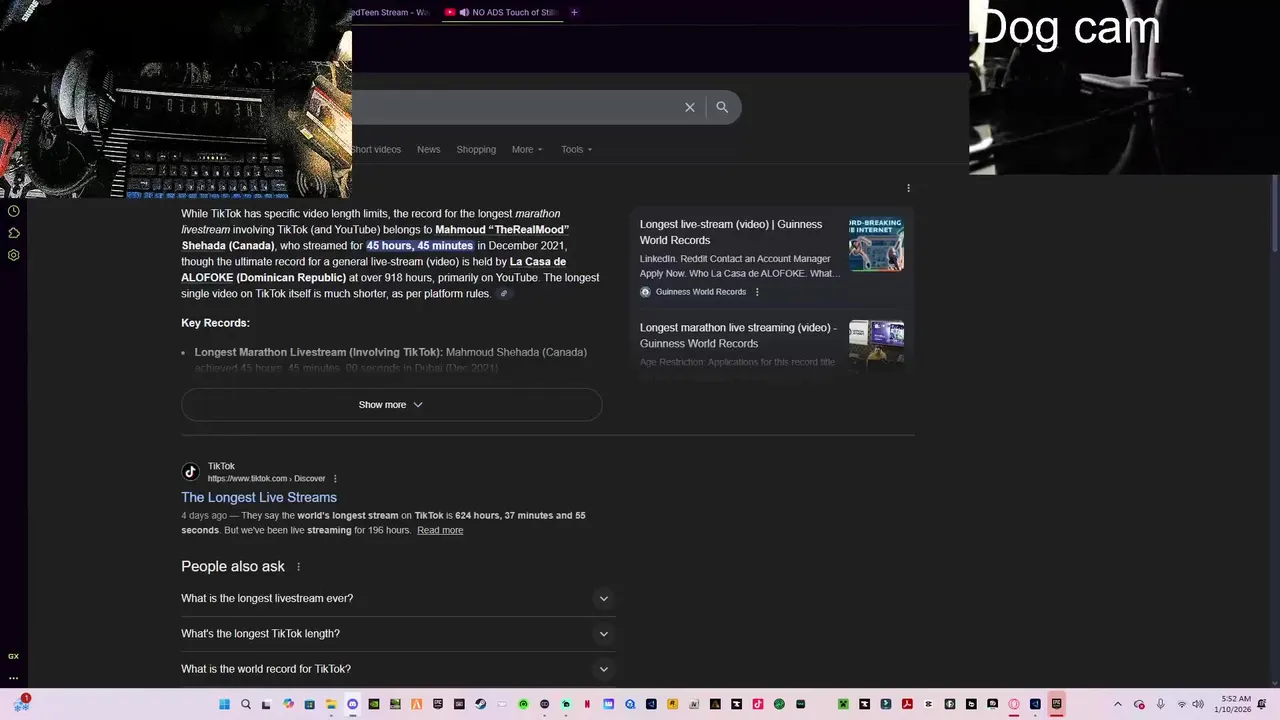Open three-dot menu beside Guinness World Records source

757,292
